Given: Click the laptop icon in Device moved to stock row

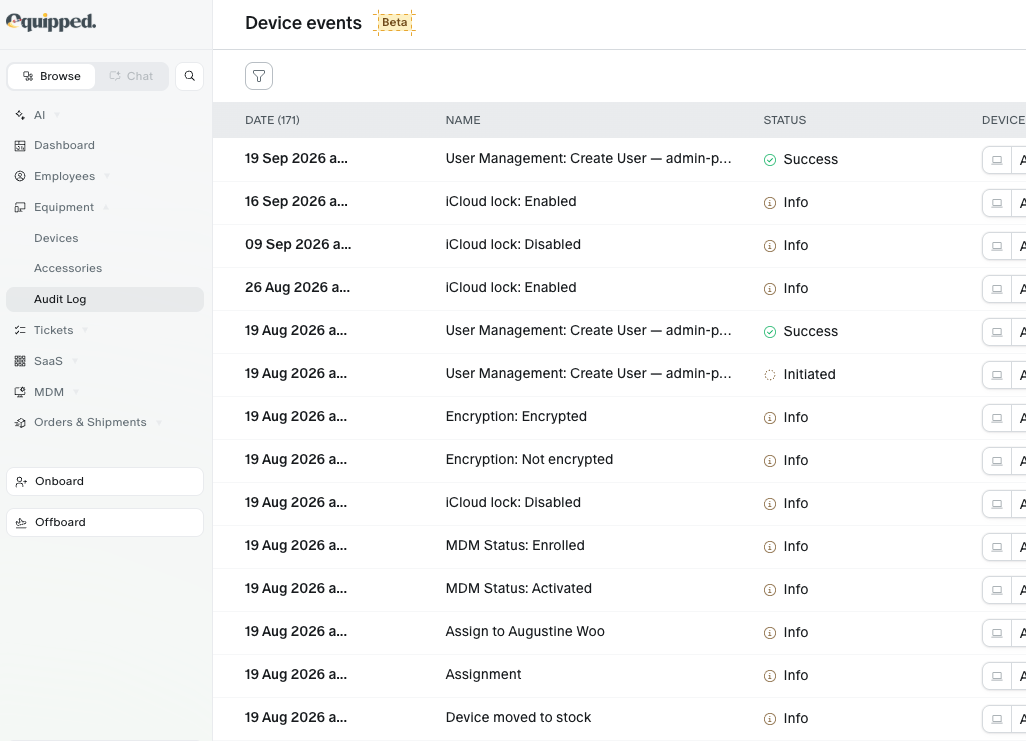Looking at the screenshot, I should (x=997, y=719).
